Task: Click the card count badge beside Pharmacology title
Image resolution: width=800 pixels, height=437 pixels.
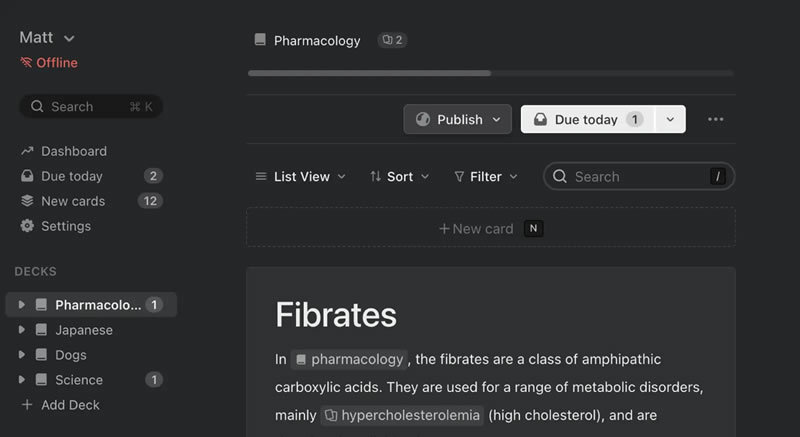Action: coord(392,40)
